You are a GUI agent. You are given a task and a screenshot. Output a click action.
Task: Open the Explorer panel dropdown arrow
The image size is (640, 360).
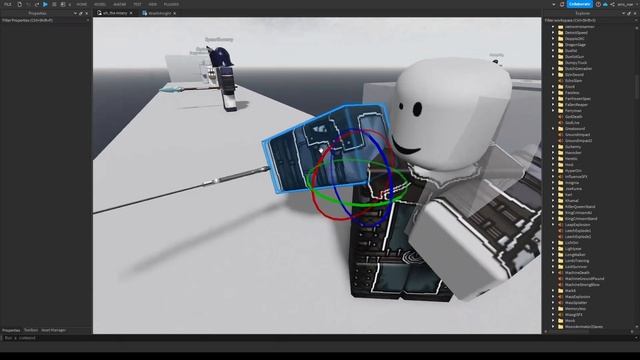tap(623, 13)
